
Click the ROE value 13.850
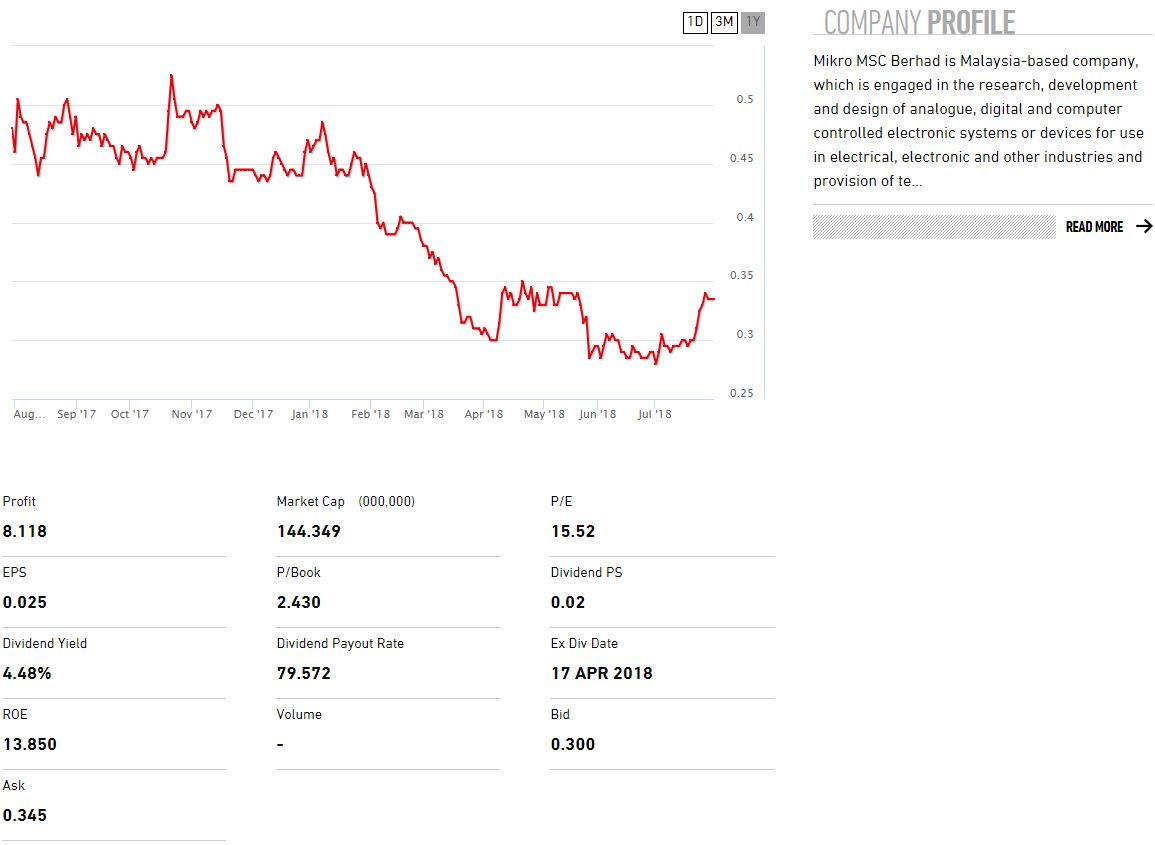(x=30, y=744)
